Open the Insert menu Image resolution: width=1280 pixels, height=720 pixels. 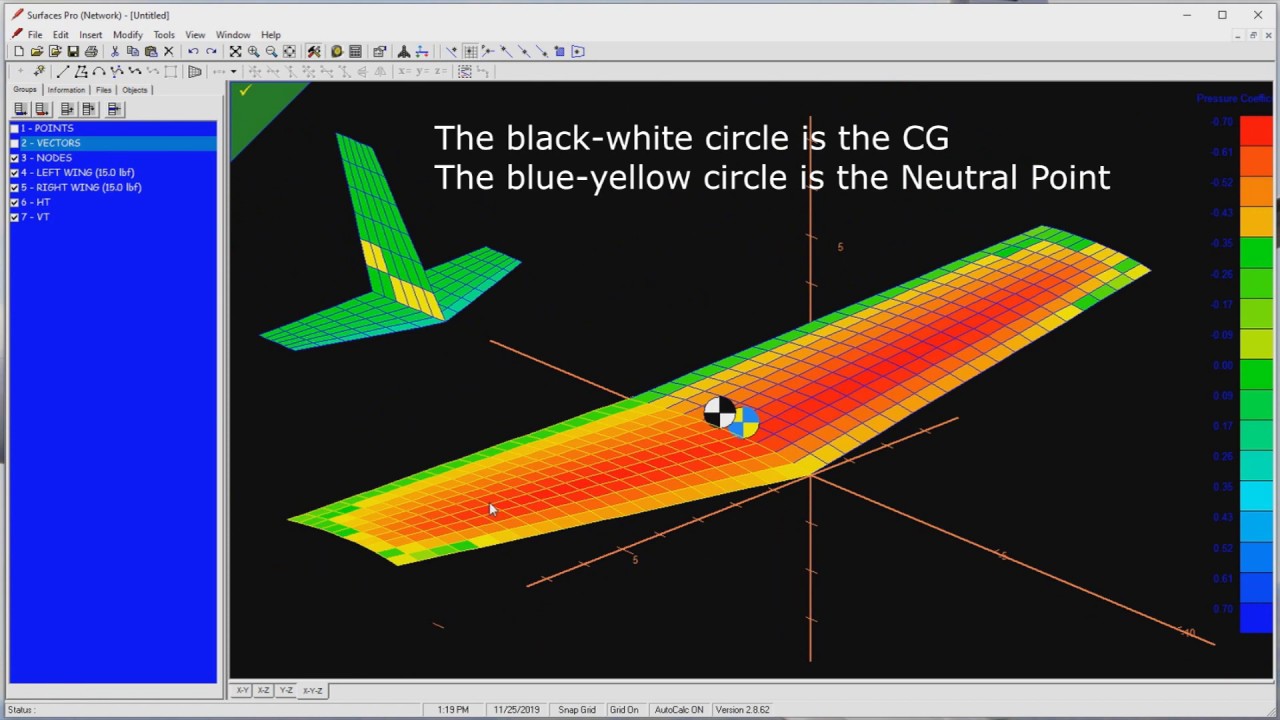[91, 35]
